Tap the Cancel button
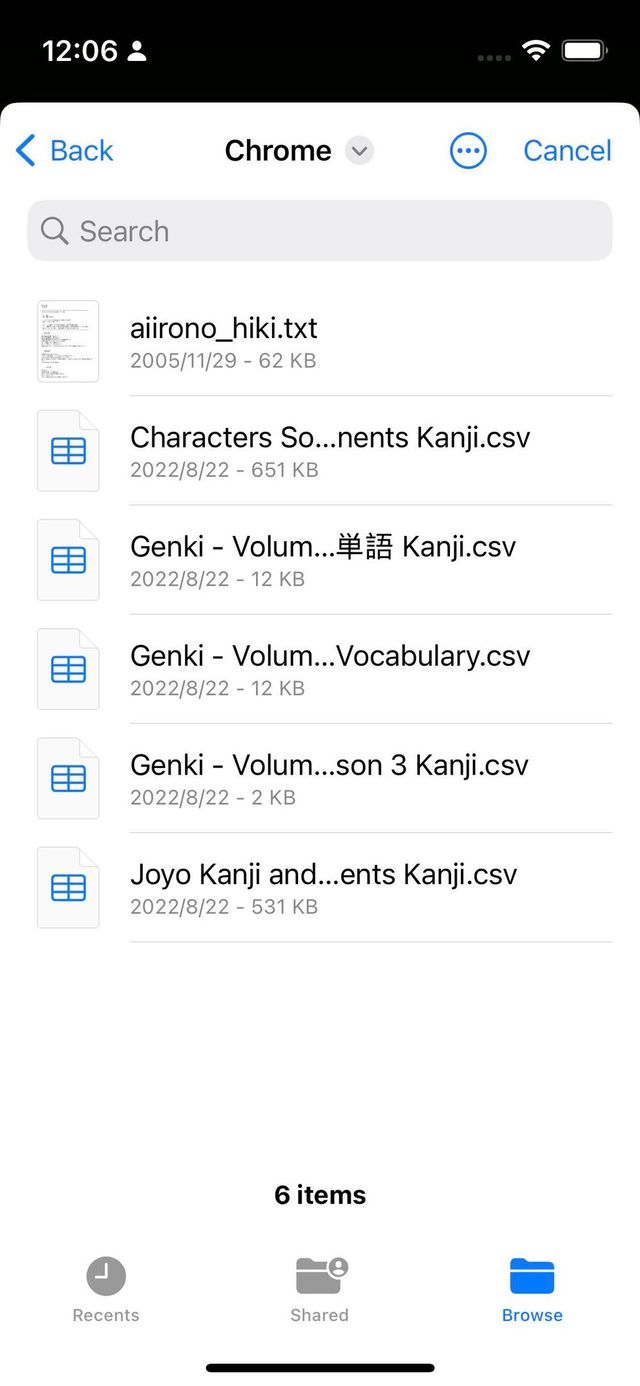Screen dimensions: 640x1386 pyautogui.click(x=567, y=151)
